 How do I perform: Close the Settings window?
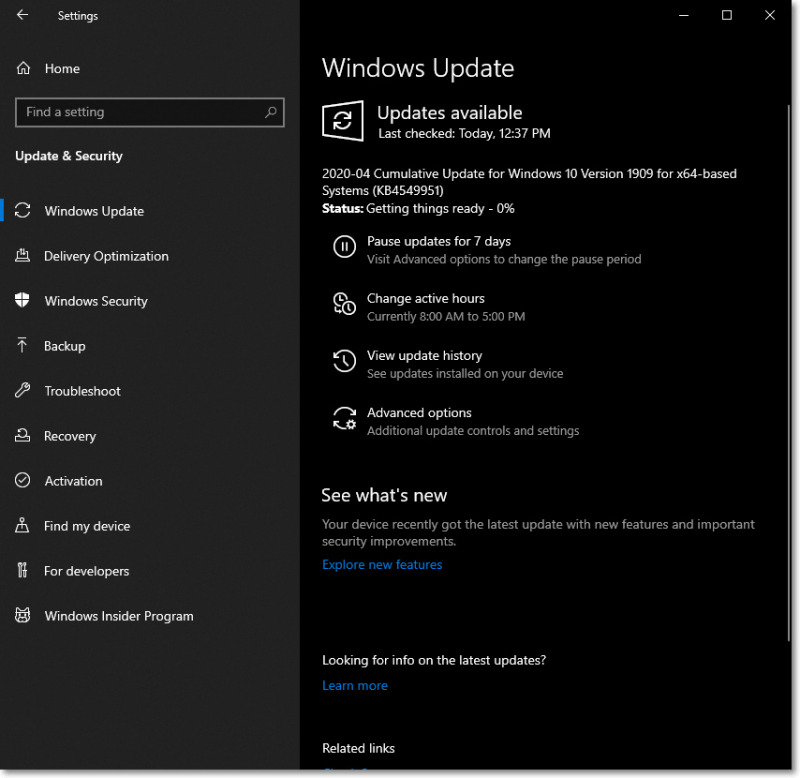[769, 15]
